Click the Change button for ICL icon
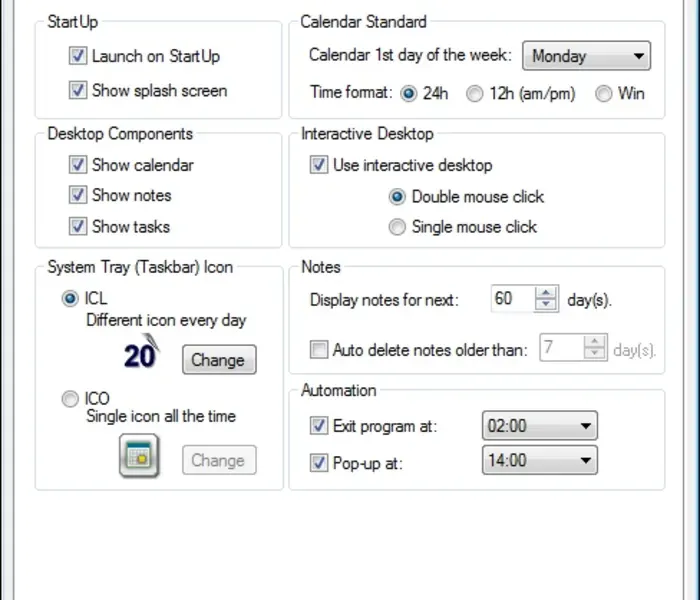Viewport: 700px width, 600px height. click(219, 360)
